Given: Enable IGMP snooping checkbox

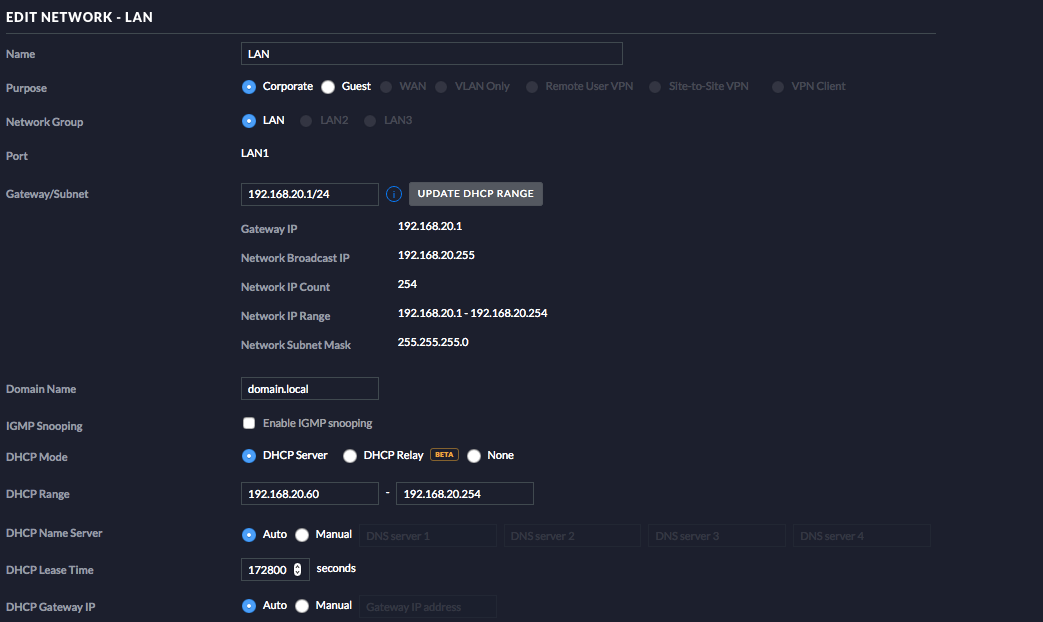Looking at the screenshot, I should click(249, 423).
